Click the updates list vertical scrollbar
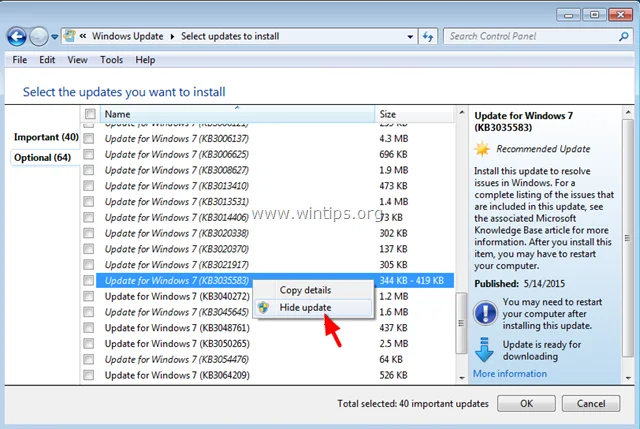Viewport: 640px width, 429px height. pos(459,320)
